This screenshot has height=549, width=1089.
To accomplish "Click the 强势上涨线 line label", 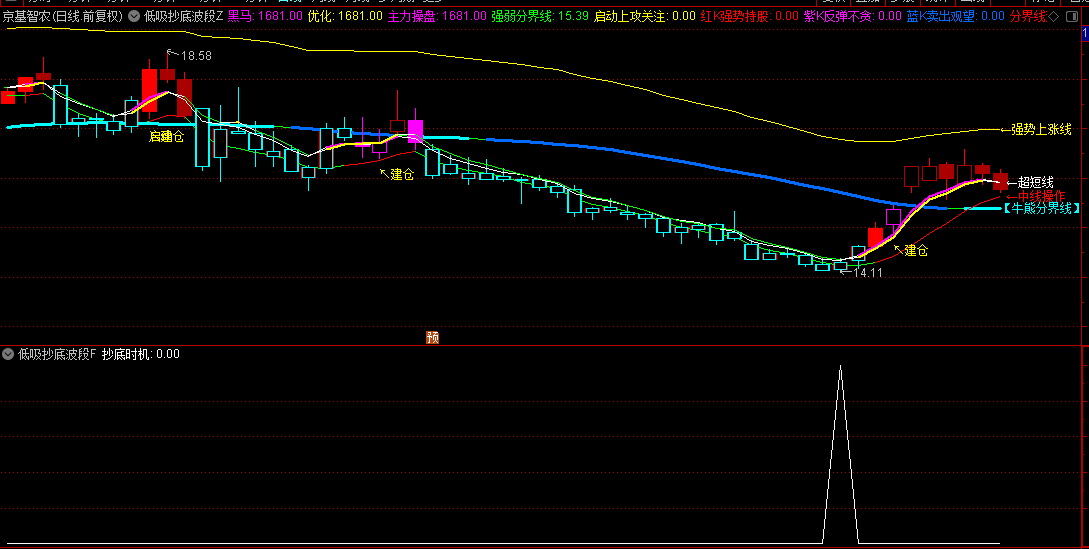I will [1040, 129].
